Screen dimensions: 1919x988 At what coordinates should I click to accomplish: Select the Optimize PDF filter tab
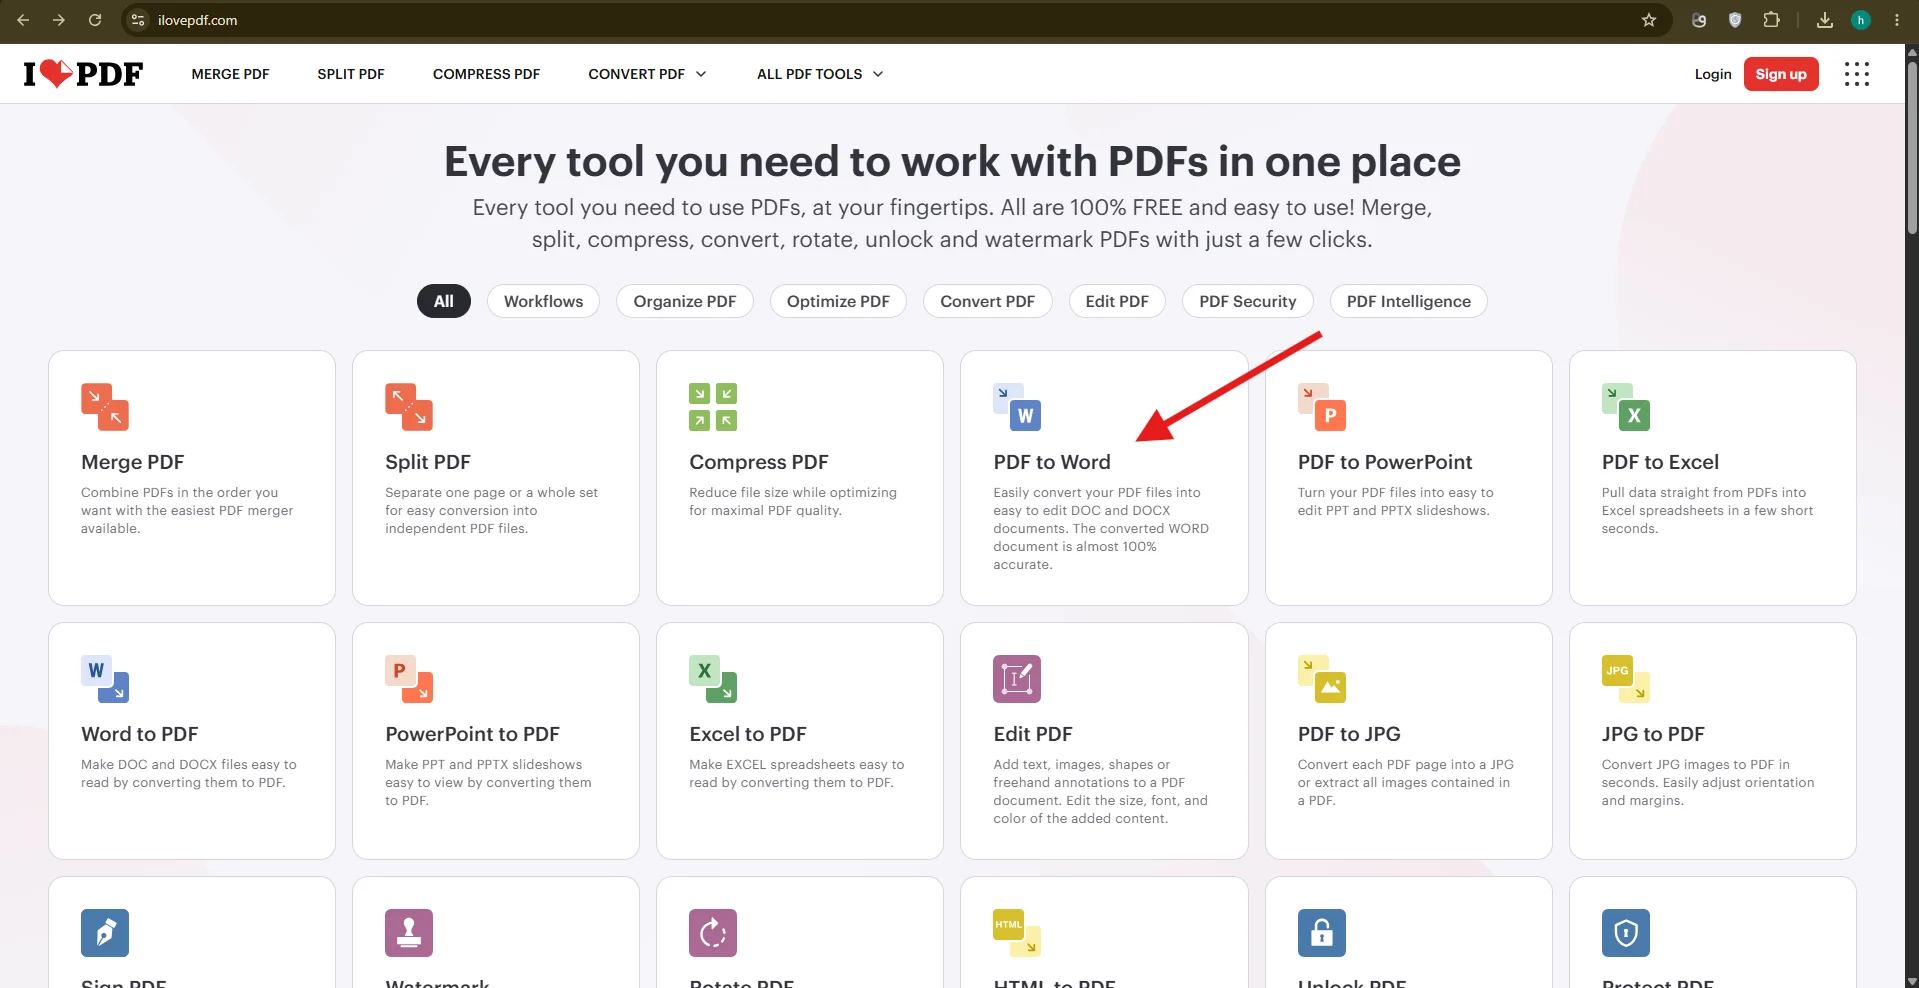(x=838, y=301)
